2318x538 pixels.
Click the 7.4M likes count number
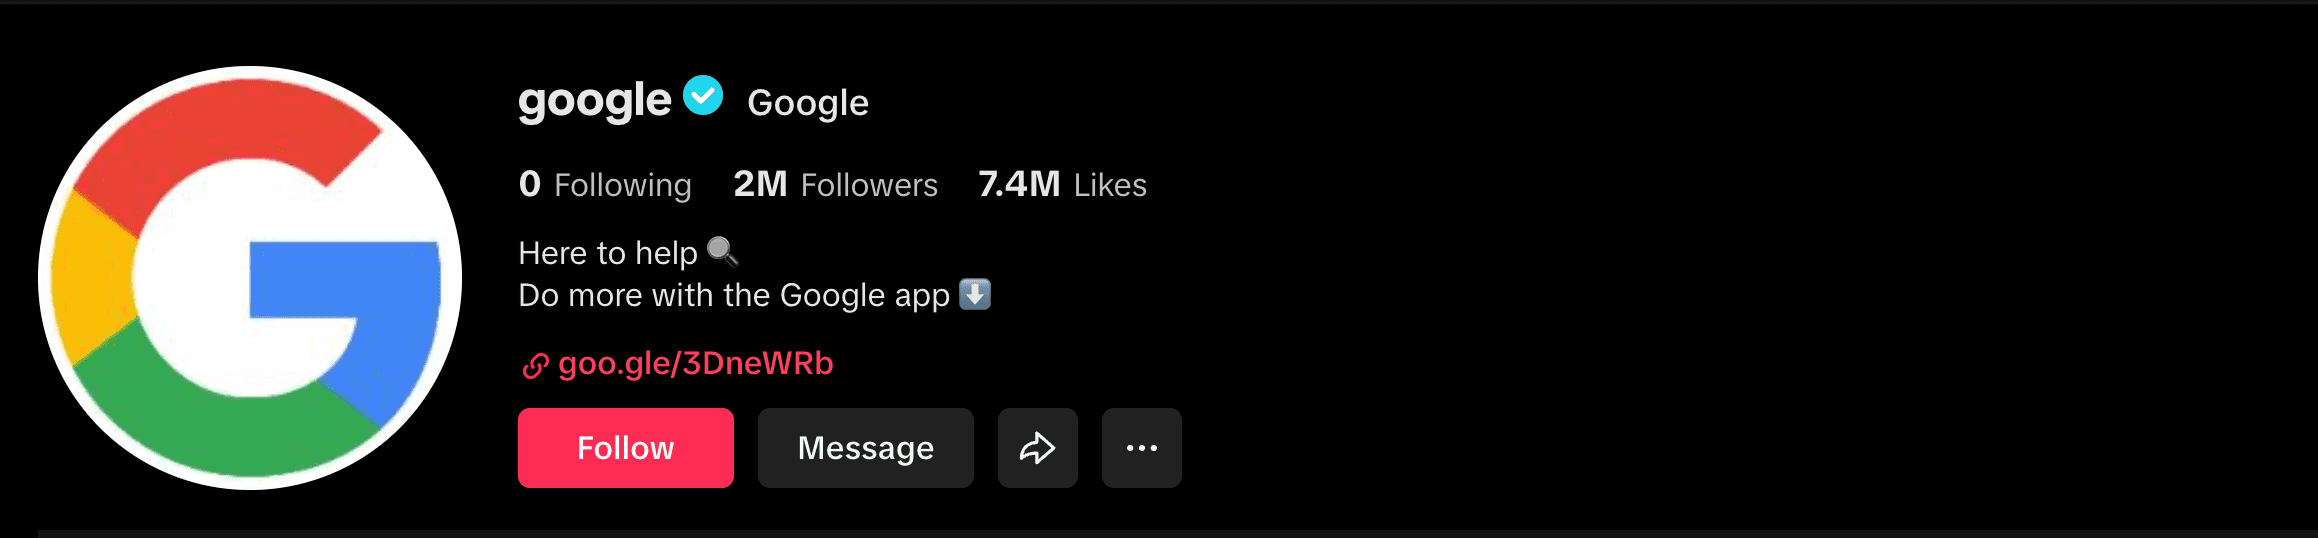click(x=1018, y=184)
